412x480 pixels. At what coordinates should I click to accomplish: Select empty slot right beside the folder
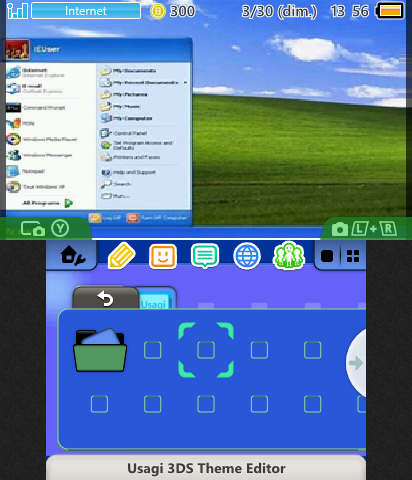point(153,350)
